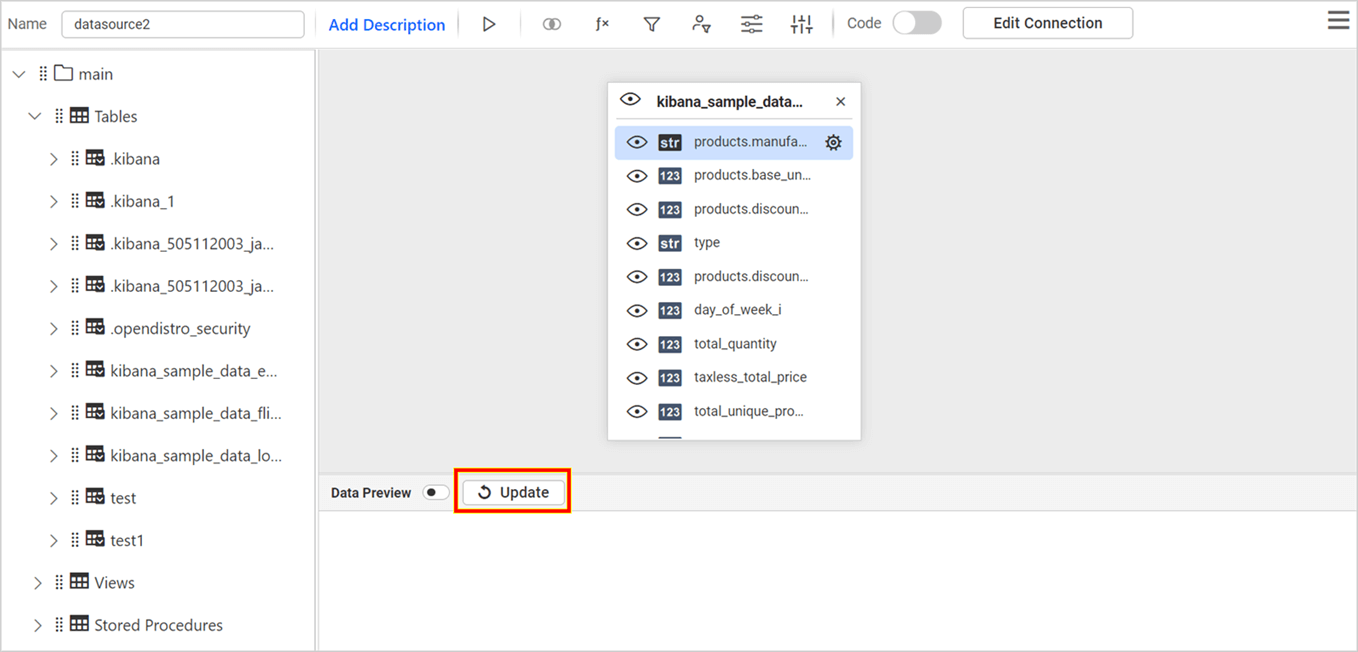1358x652 pixels.
Task: Run the data source with play icon
Action: 488,24
